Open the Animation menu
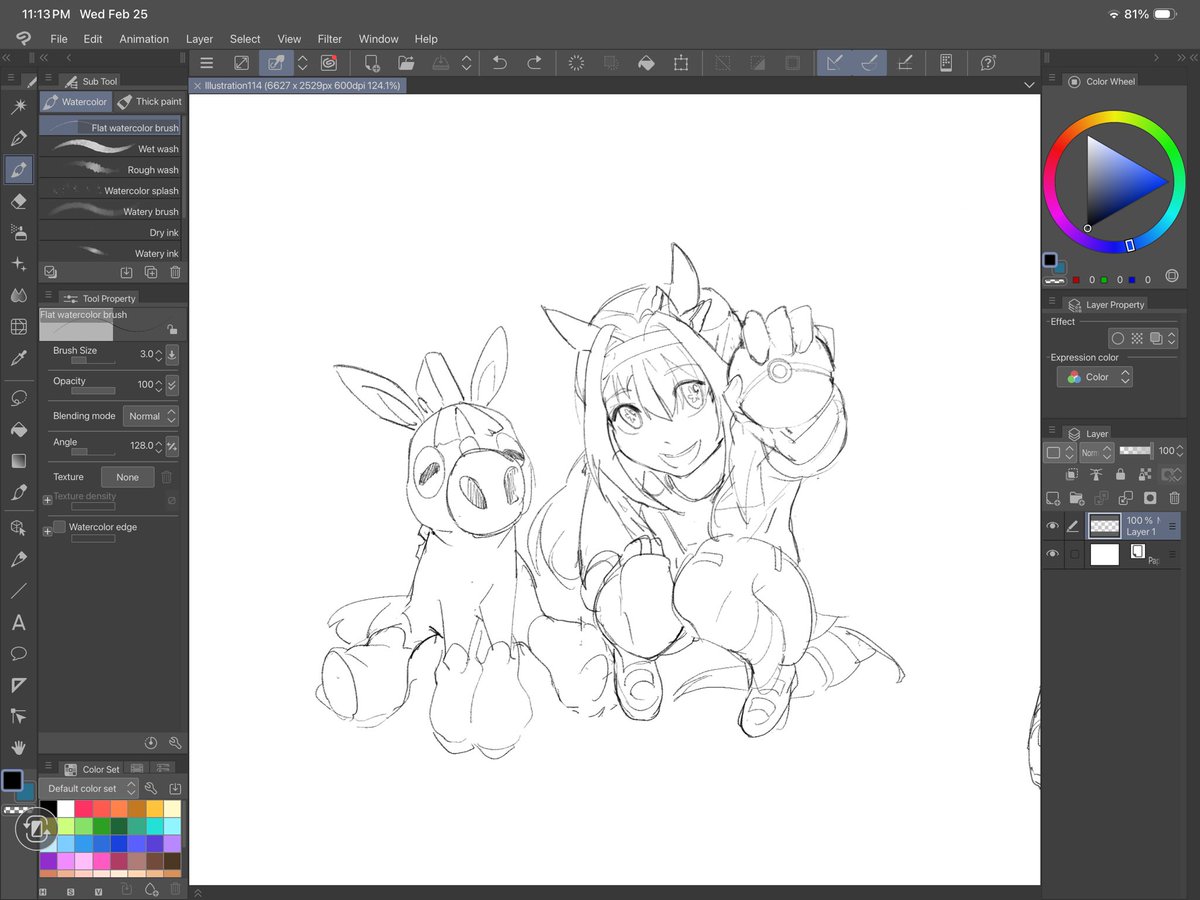This screenshot has width=1200, height=900. coord(144,39)
